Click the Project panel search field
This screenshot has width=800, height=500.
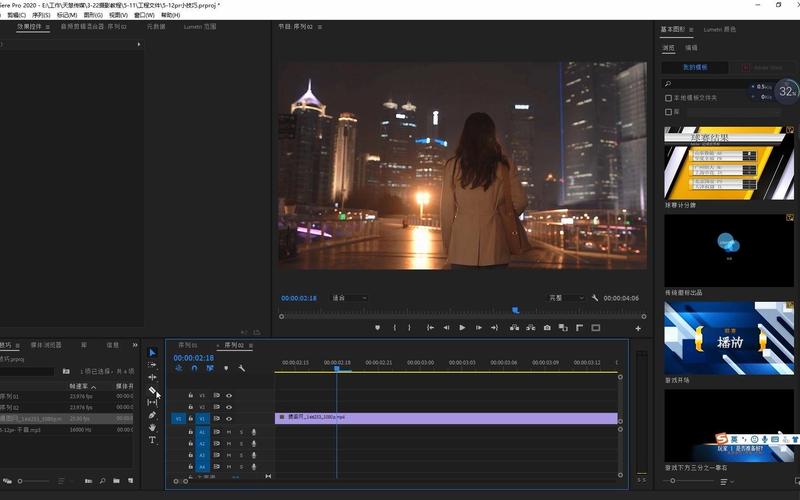(28, 371)
